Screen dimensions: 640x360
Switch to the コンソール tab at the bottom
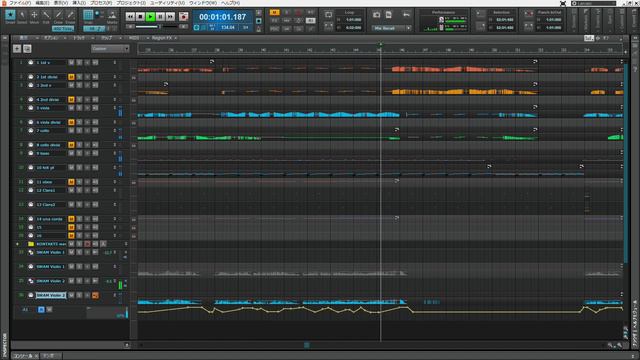pyautogui.click(x=24, y=356)
